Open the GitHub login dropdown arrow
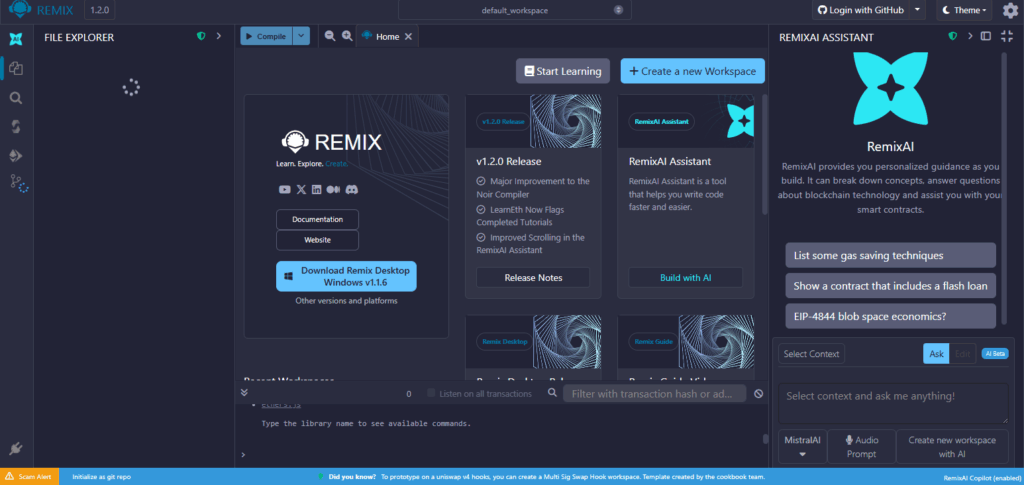The width and height of the screenshot is (1024, 485). (918, 10)
